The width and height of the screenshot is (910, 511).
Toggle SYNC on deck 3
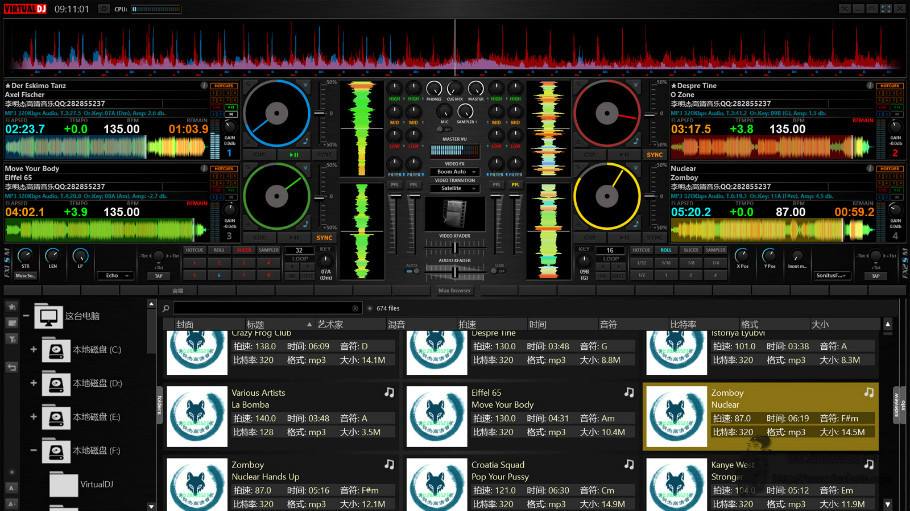tap(324, 238)
